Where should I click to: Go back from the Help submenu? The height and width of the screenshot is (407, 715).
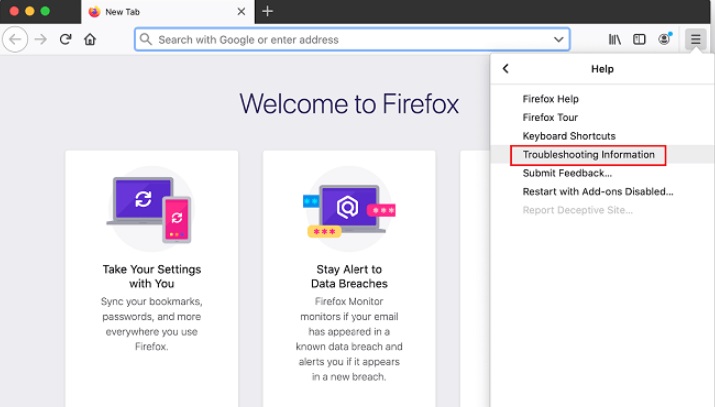(506, 69)
